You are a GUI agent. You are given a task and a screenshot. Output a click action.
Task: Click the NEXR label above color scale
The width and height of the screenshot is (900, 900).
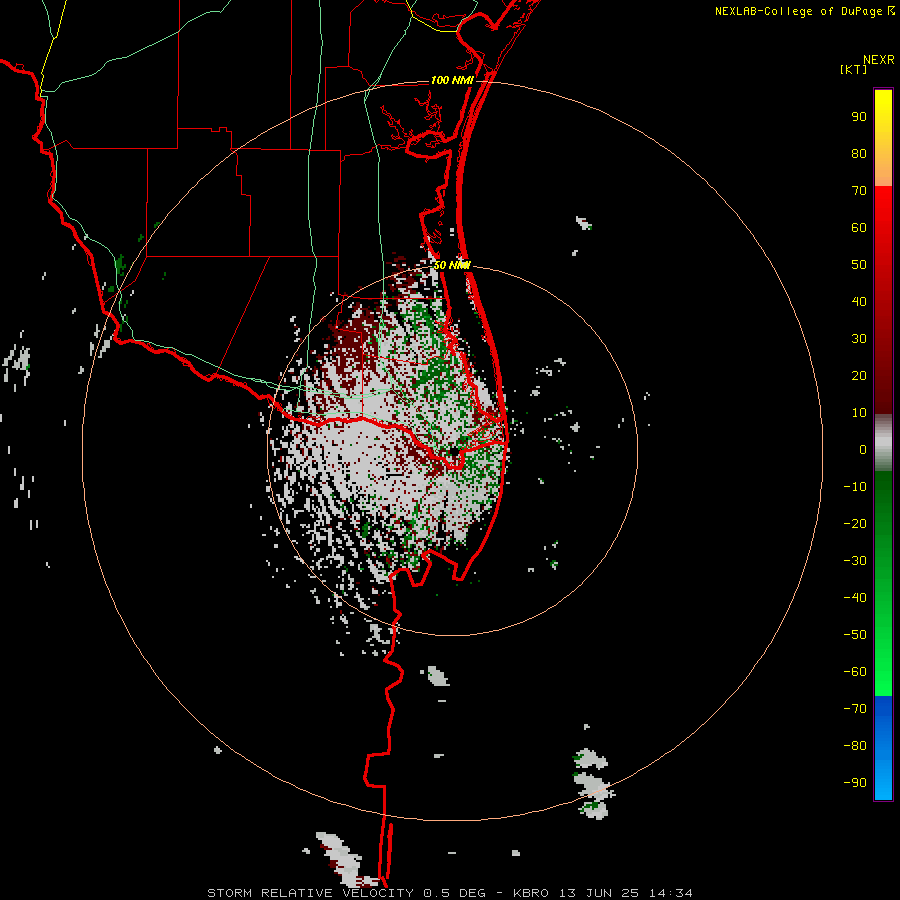coord(879,60)
